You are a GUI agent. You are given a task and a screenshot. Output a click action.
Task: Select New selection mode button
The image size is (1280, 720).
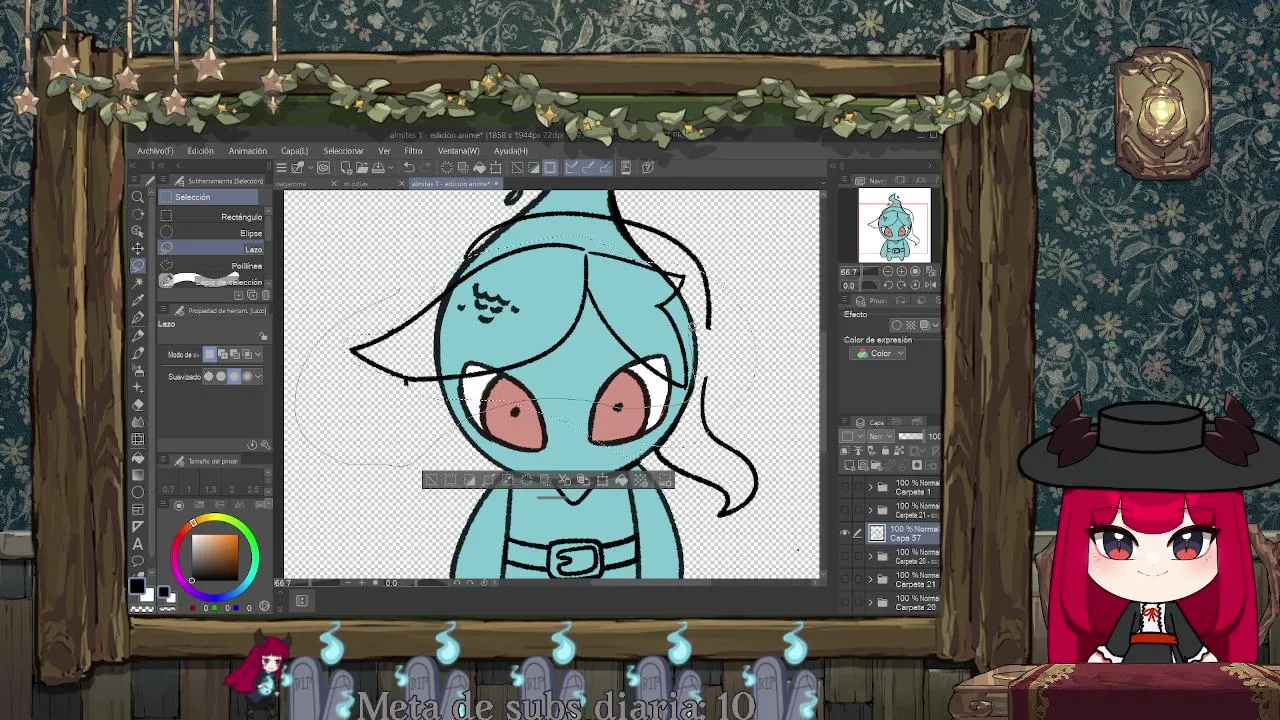tap(210, 354)
